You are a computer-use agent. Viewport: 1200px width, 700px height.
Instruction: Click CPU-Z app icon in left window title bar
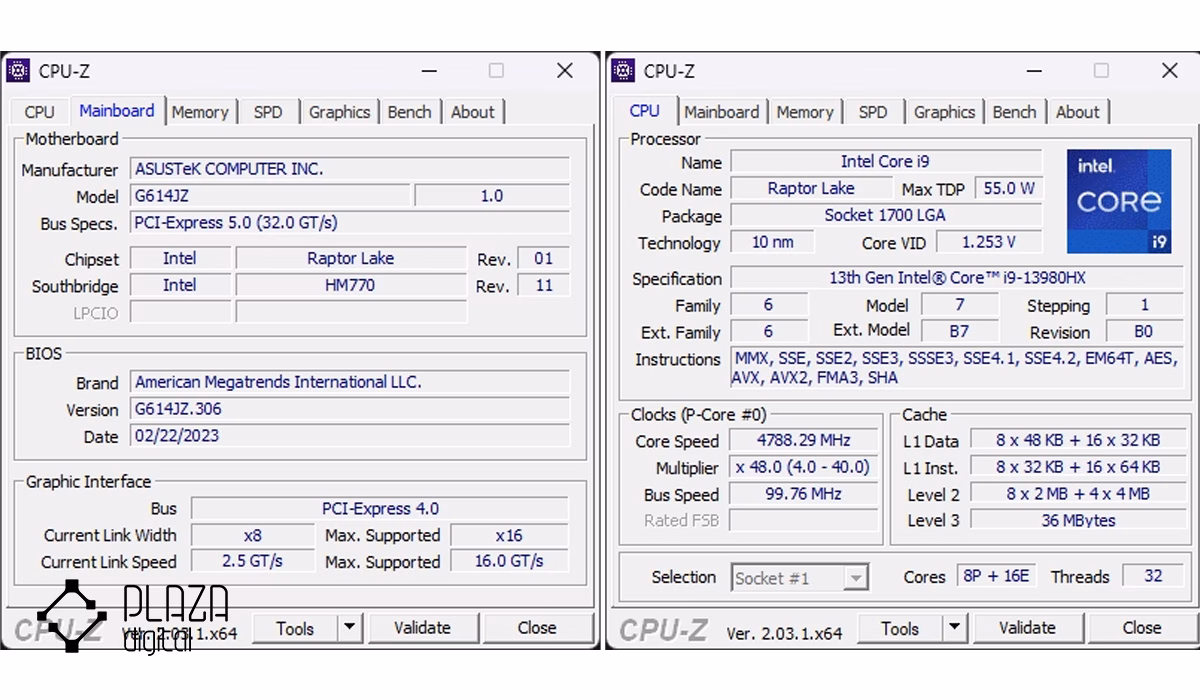pyautogui.click(x=18, y=70)
